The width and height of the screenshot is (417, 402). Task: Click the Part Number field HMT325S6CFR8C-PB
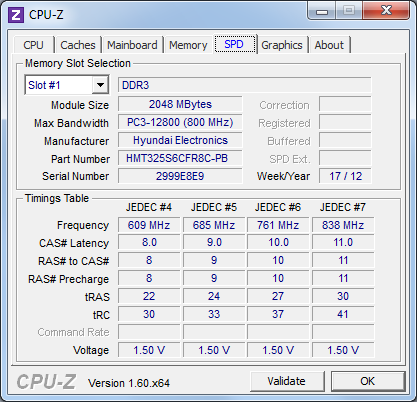pyautogui.click(x=180, y=158)
